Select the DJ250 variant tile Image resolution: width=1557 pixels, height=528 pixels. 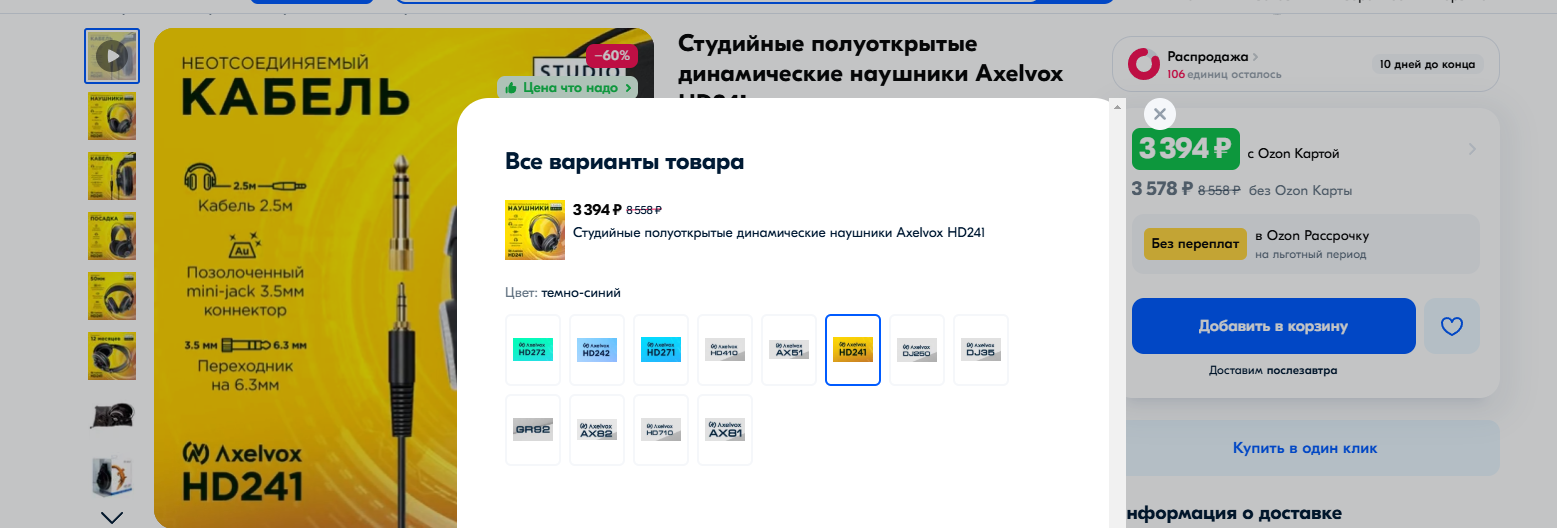[x=917, y=350]
